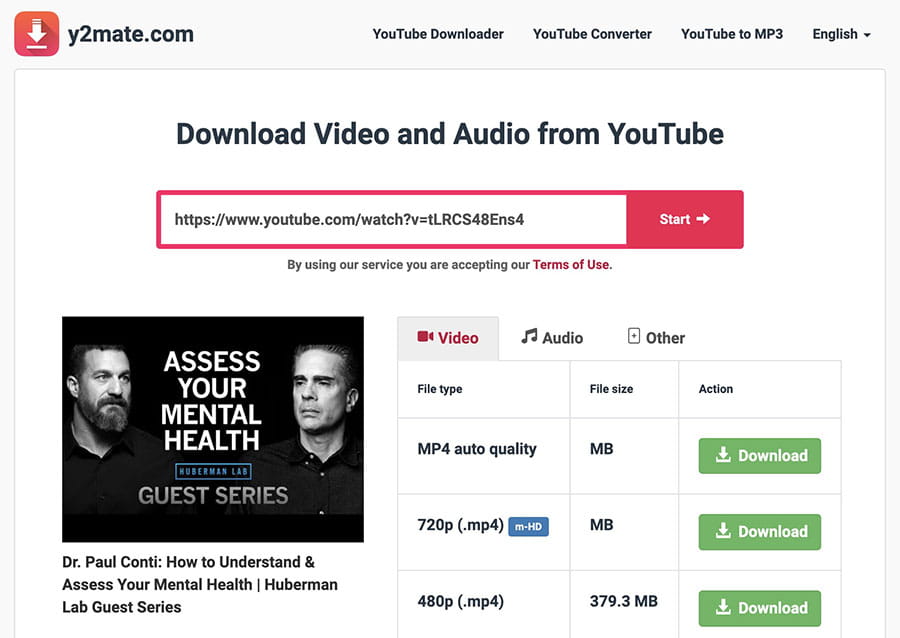
Task: Open the YouTube Downloader menu link
Action: [x=438, y=34]
